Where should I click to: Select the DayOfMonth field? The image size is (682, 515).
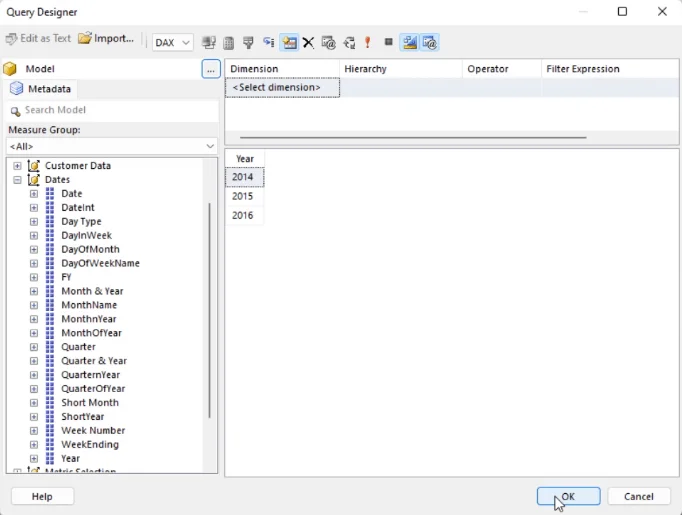click(x=90, y=249)
